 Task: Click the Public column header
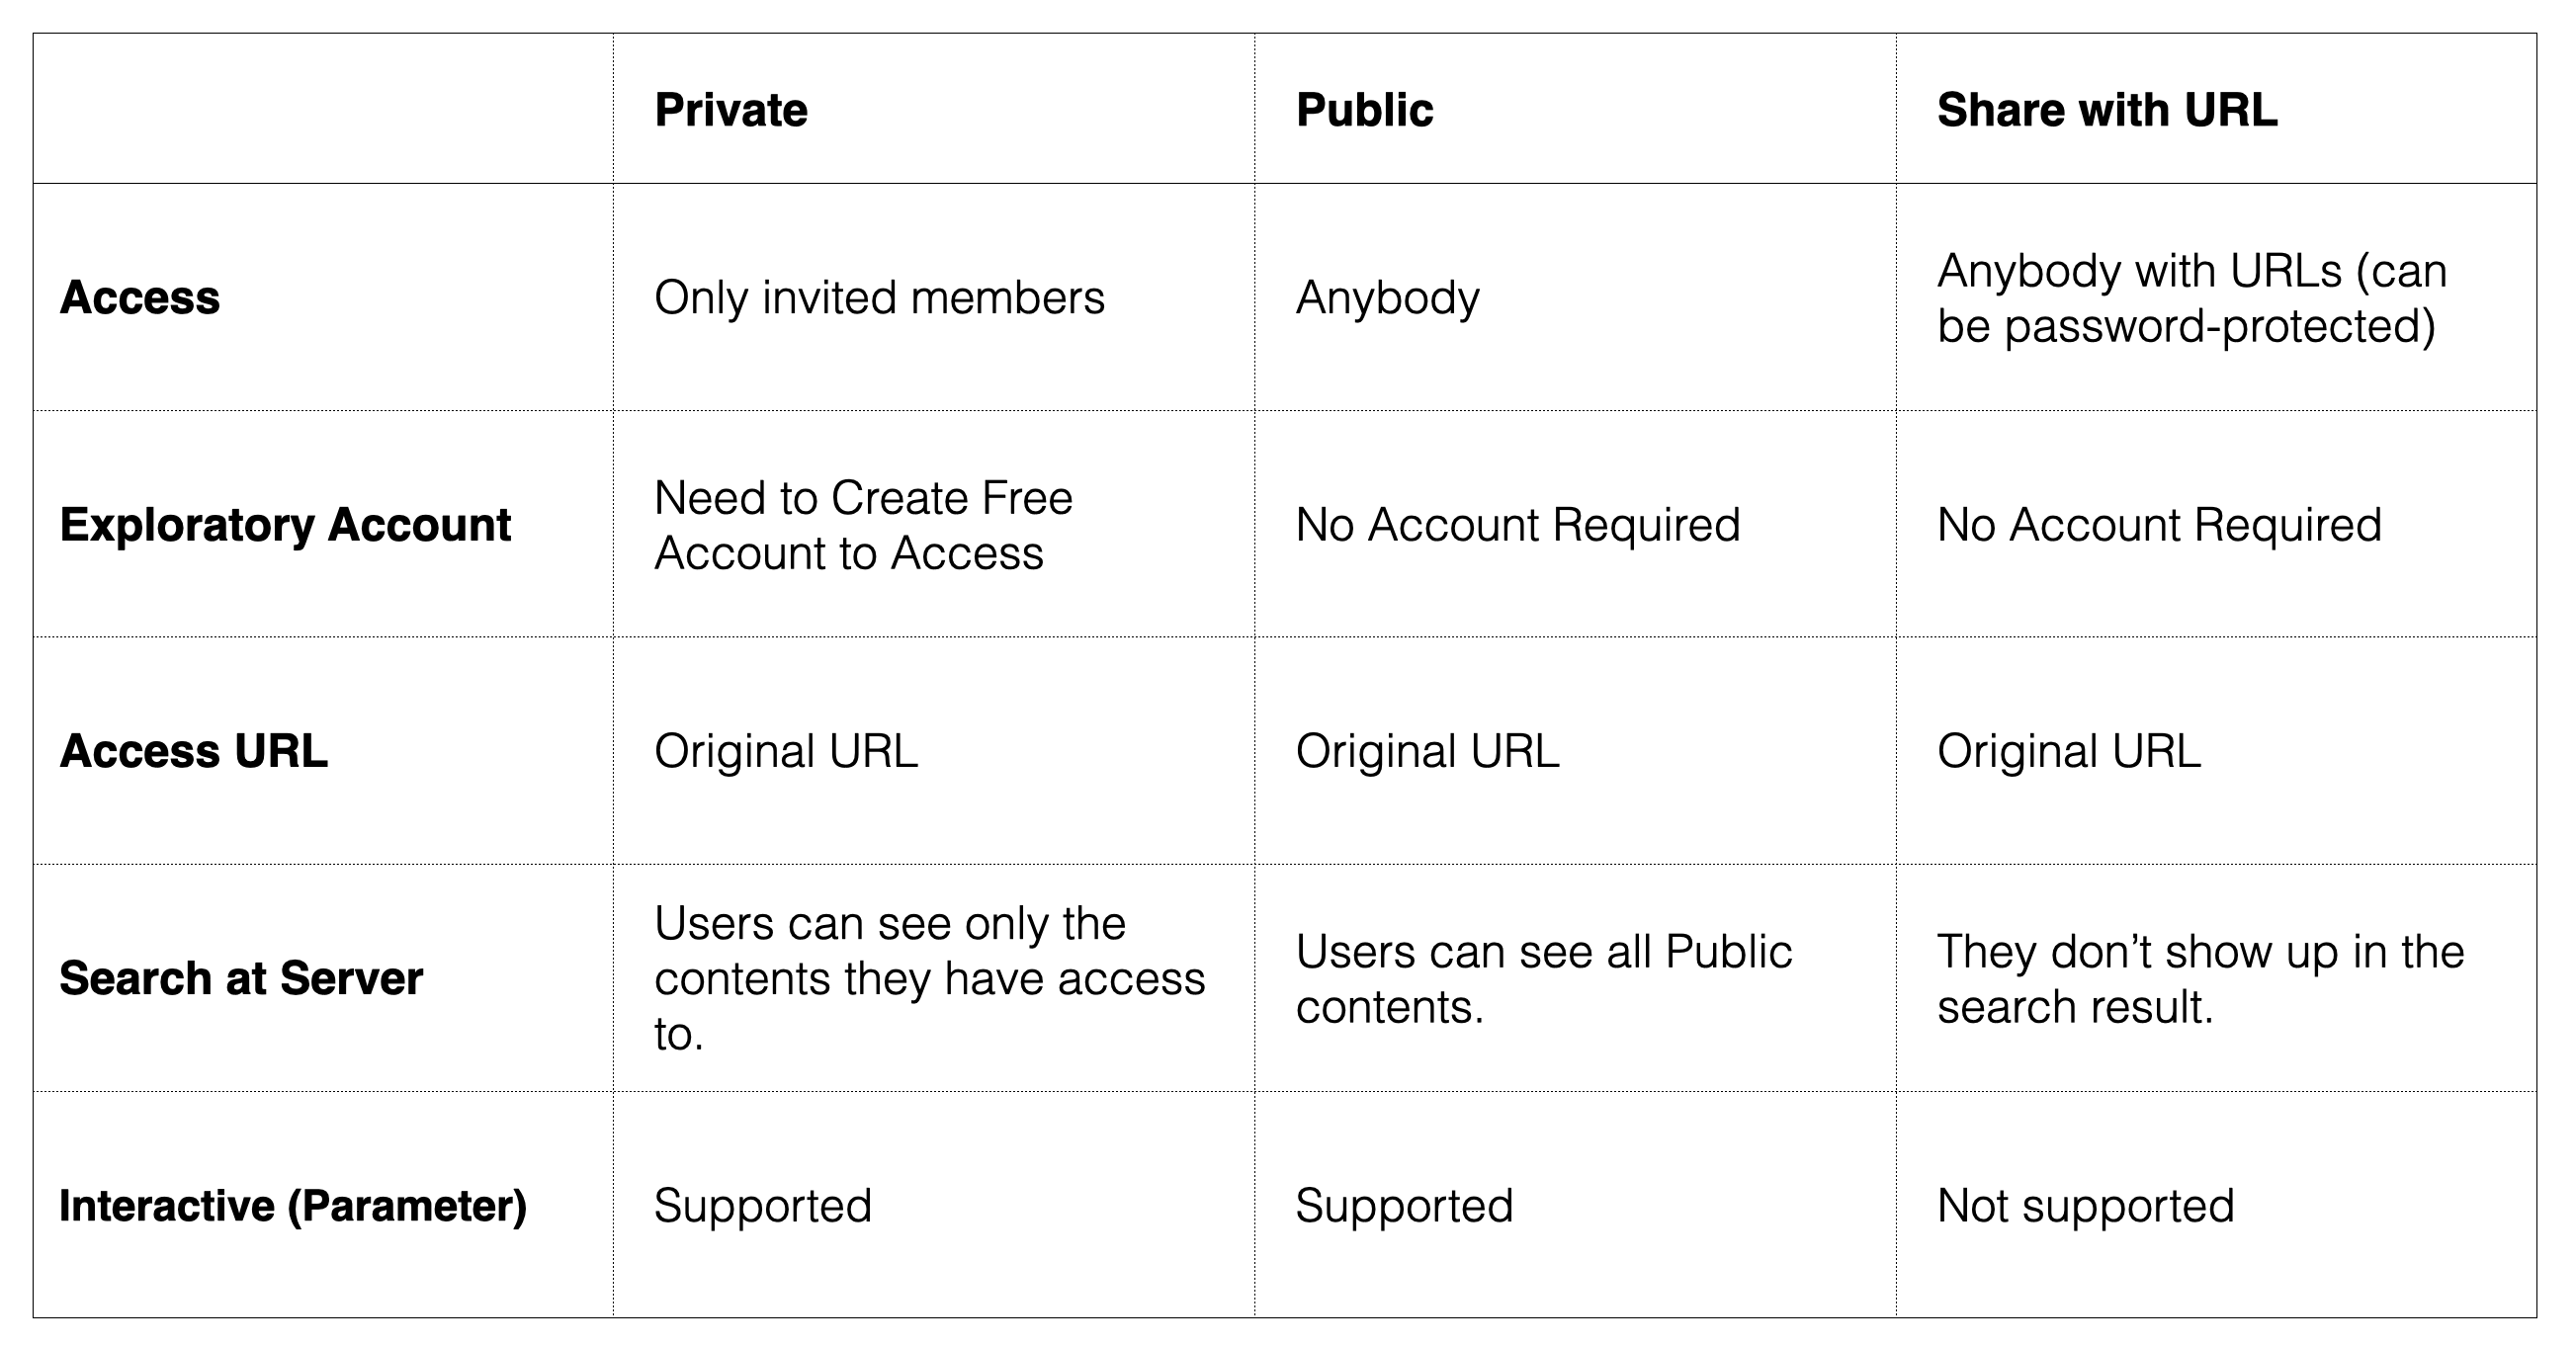(1364, 110)
